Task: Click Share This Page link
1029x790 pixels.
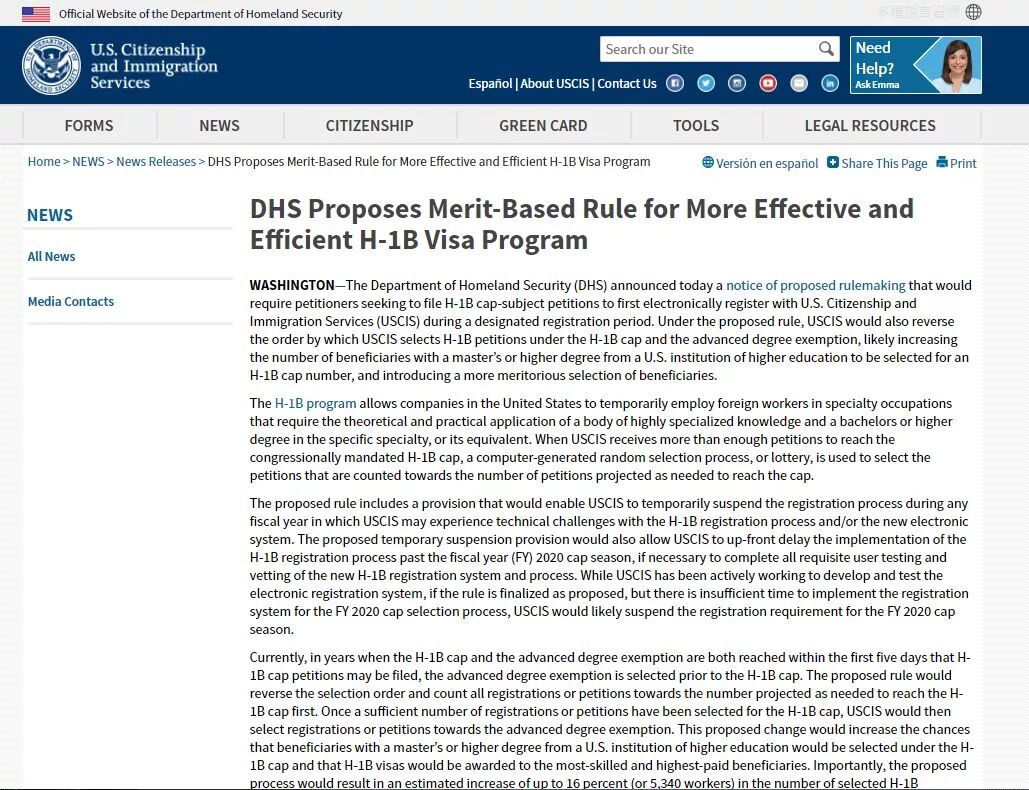Action: pyautogui.click(x=884, y=163)
